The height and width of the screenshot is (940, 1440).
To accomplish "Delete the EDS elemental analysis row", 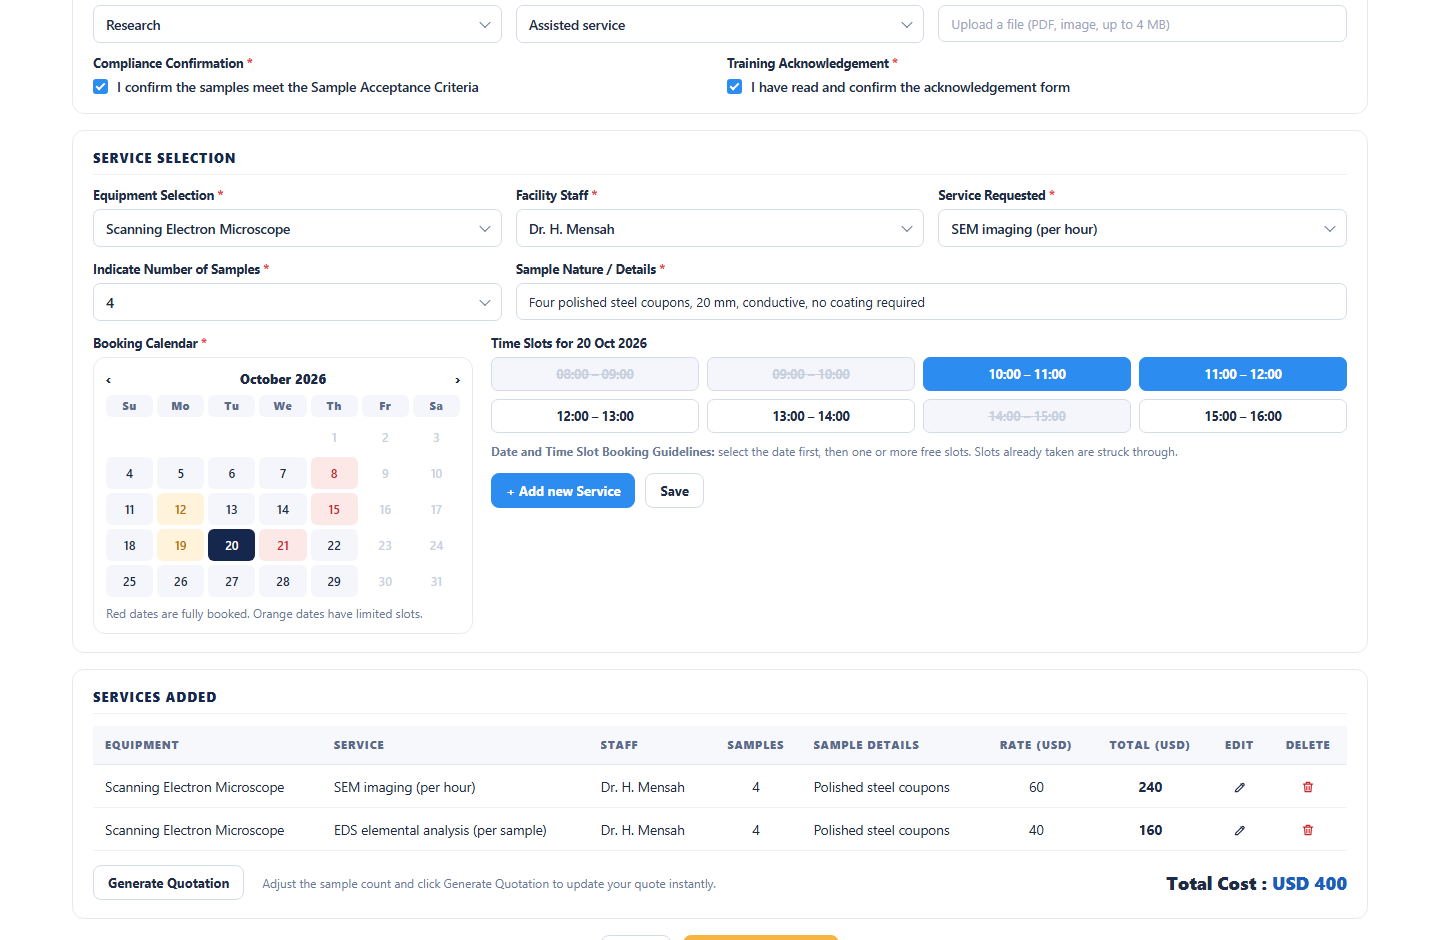I will pyautogui.click(x=1308, y=830).
